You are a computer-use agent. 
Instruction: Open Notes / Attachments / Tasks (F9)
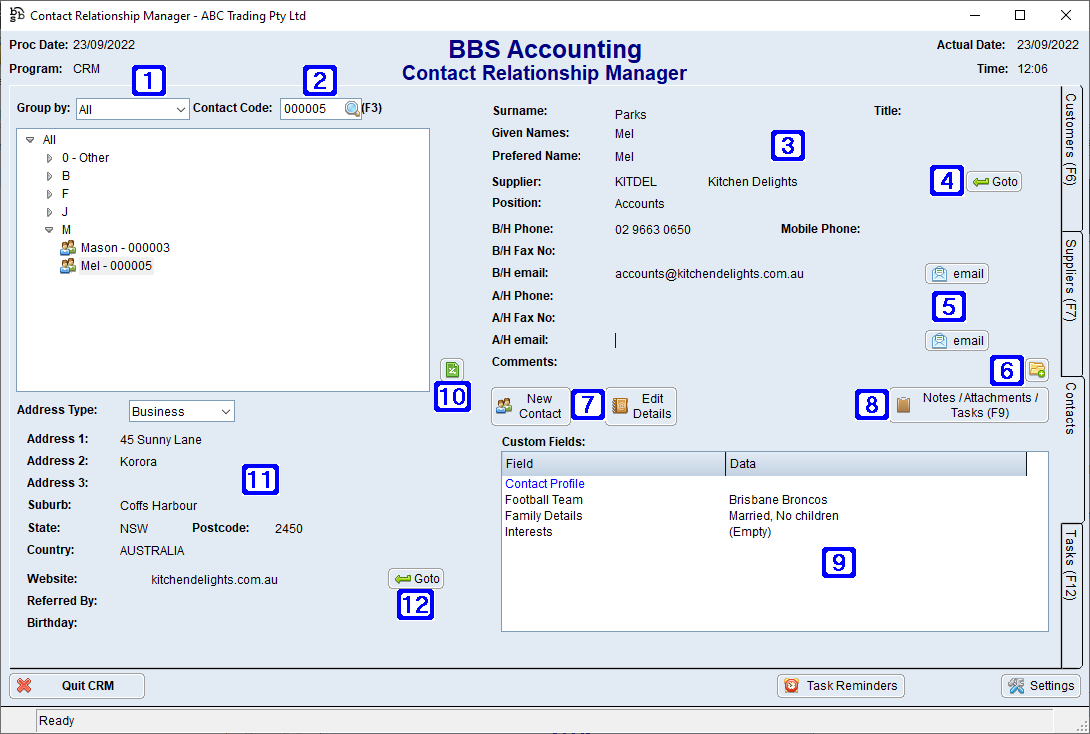tap(967, 405)
